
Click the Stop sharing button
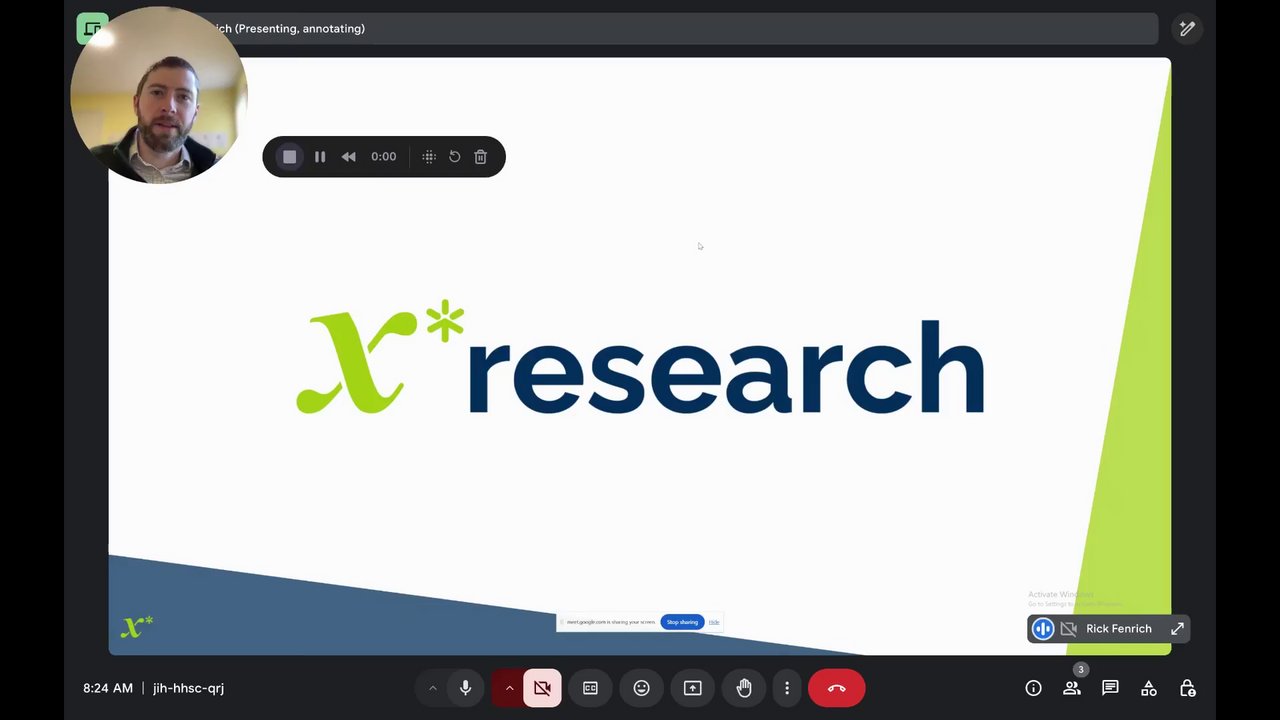click(x=682, y=622)
